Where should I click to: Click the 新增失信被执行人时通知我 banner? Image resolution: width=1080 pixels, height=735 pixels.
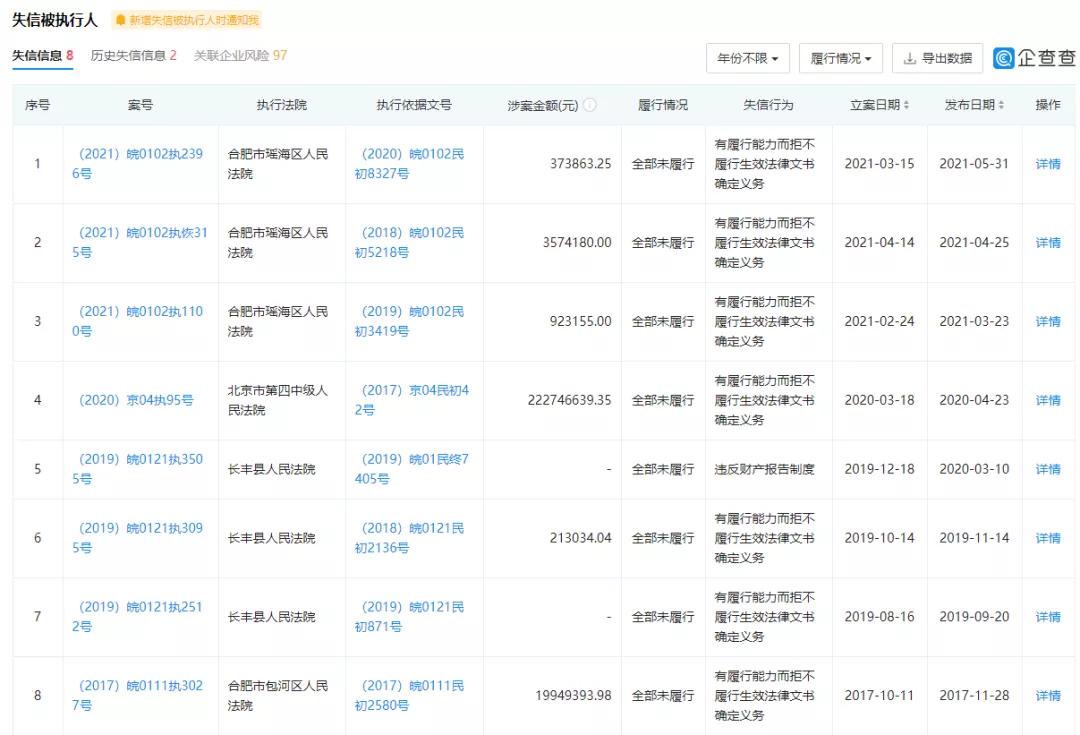[186, 18]
